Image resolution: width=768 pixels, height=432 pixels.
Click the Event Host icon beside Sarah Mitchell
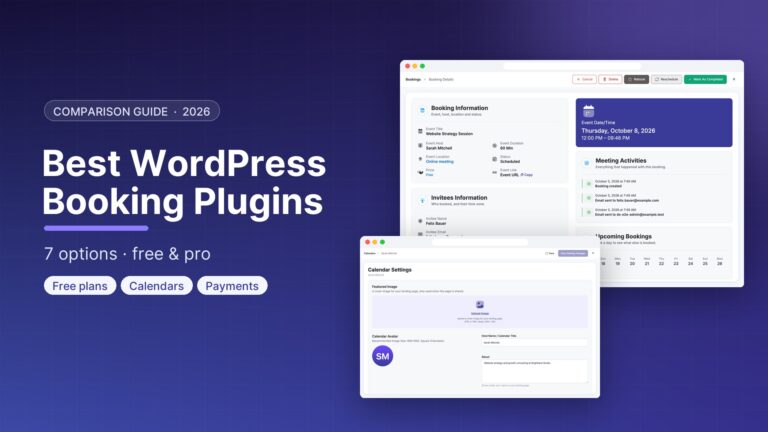[420, 145]
